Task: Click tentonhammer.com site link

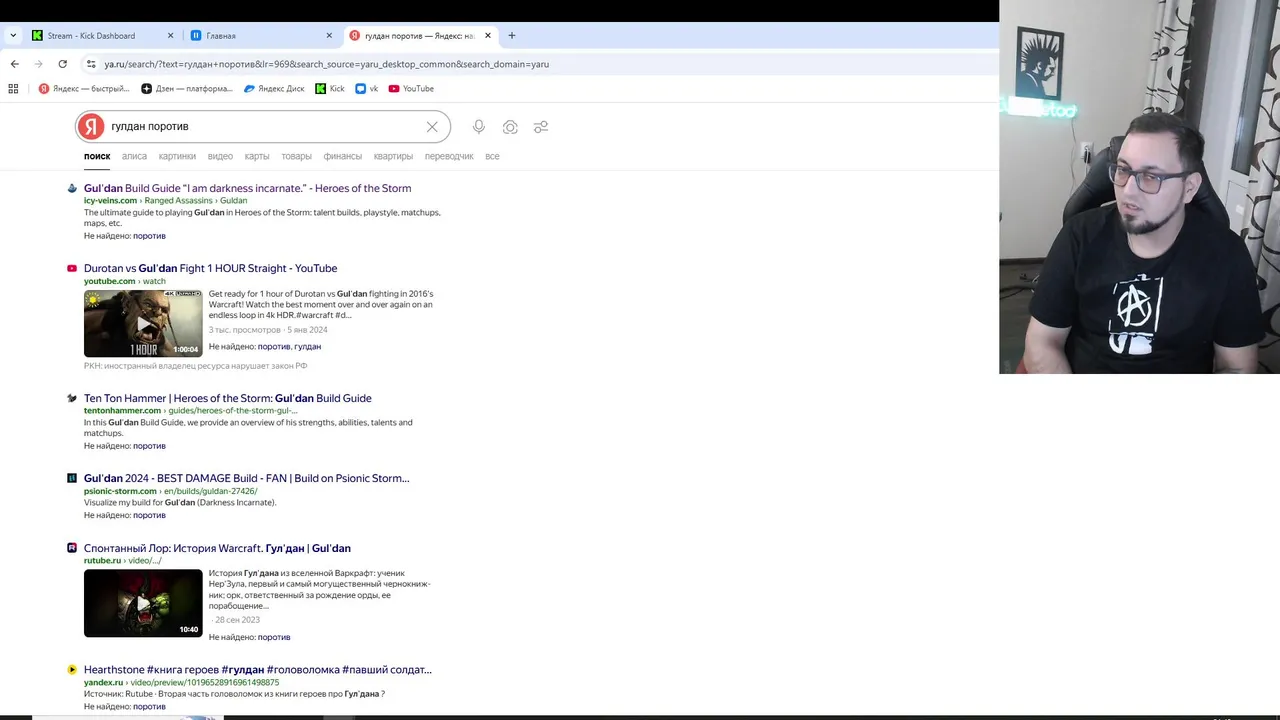Action: click(x=122, y=411)
